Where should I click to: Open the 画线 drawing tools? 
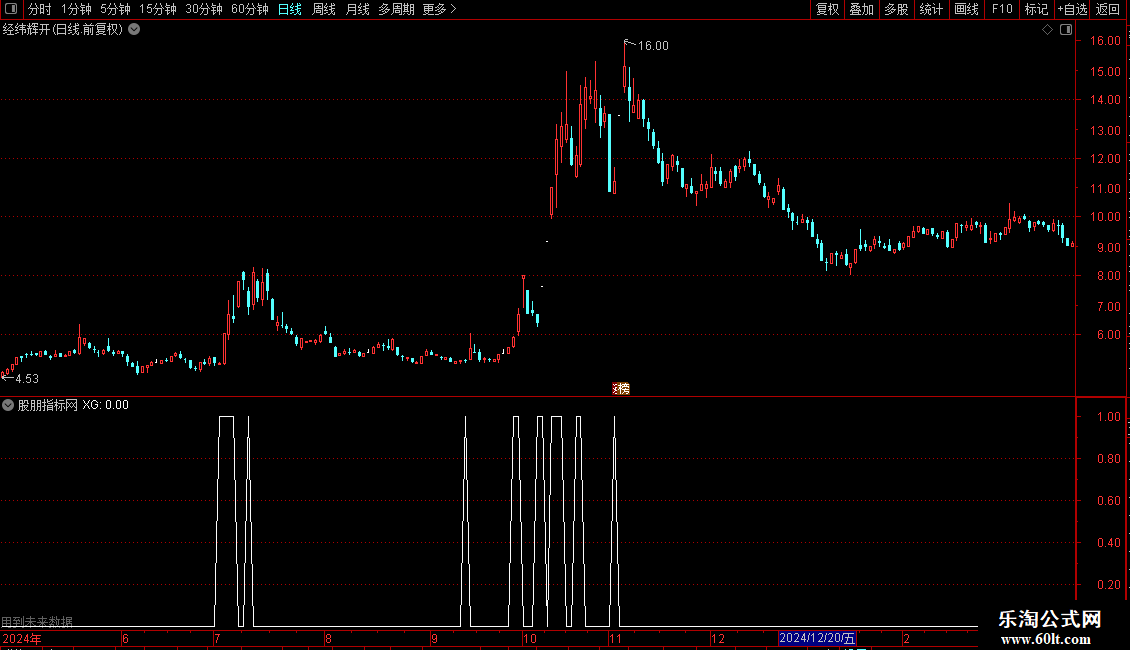pos(966,9)
